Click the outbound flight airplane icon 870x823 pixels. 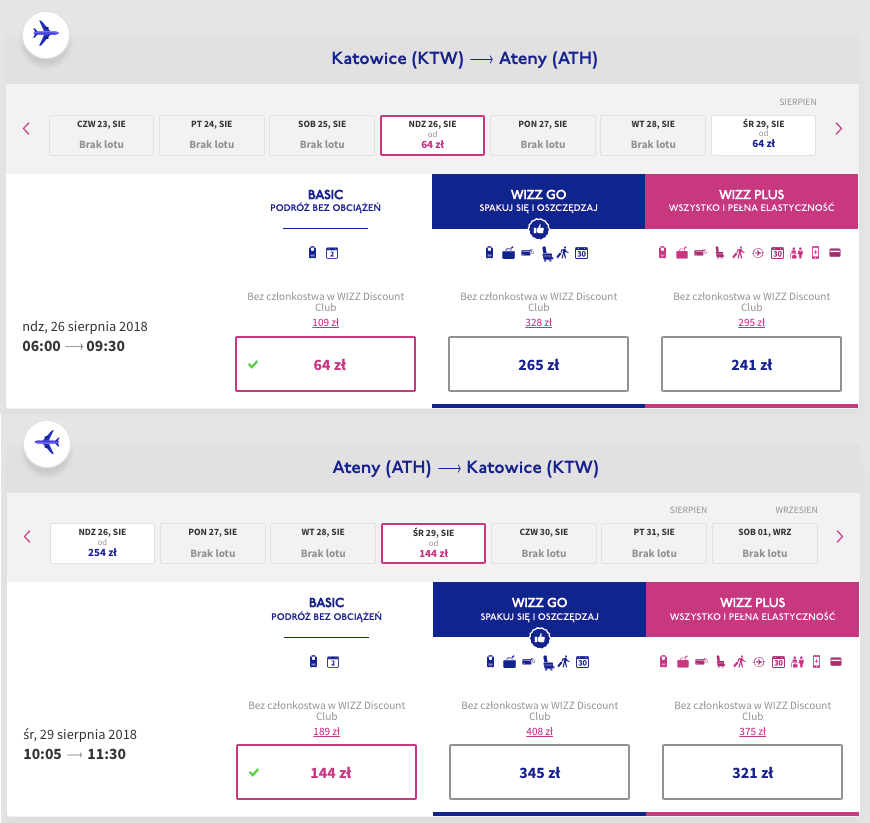tap(45, 34)
